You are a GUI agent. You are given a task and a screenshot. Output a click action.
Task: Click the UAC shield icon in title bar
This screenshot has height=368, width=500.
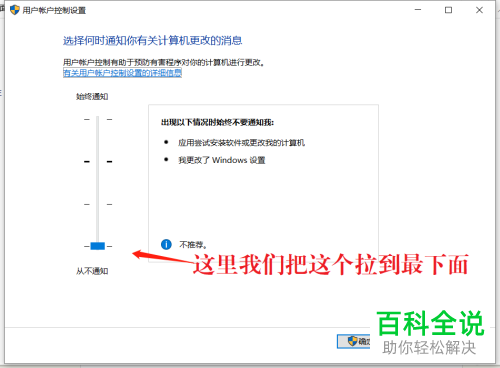point(15,10)
